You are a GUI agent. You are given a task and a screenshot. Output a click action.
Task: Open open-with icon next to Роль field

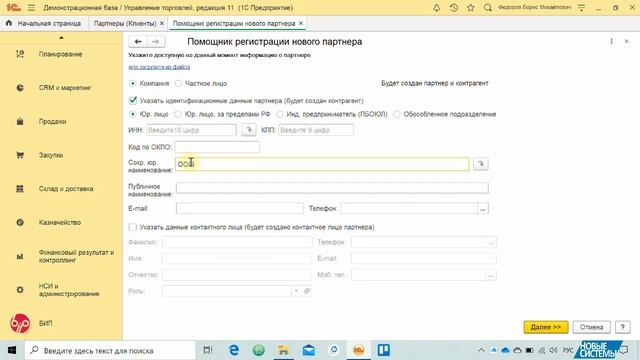[307, 291]
